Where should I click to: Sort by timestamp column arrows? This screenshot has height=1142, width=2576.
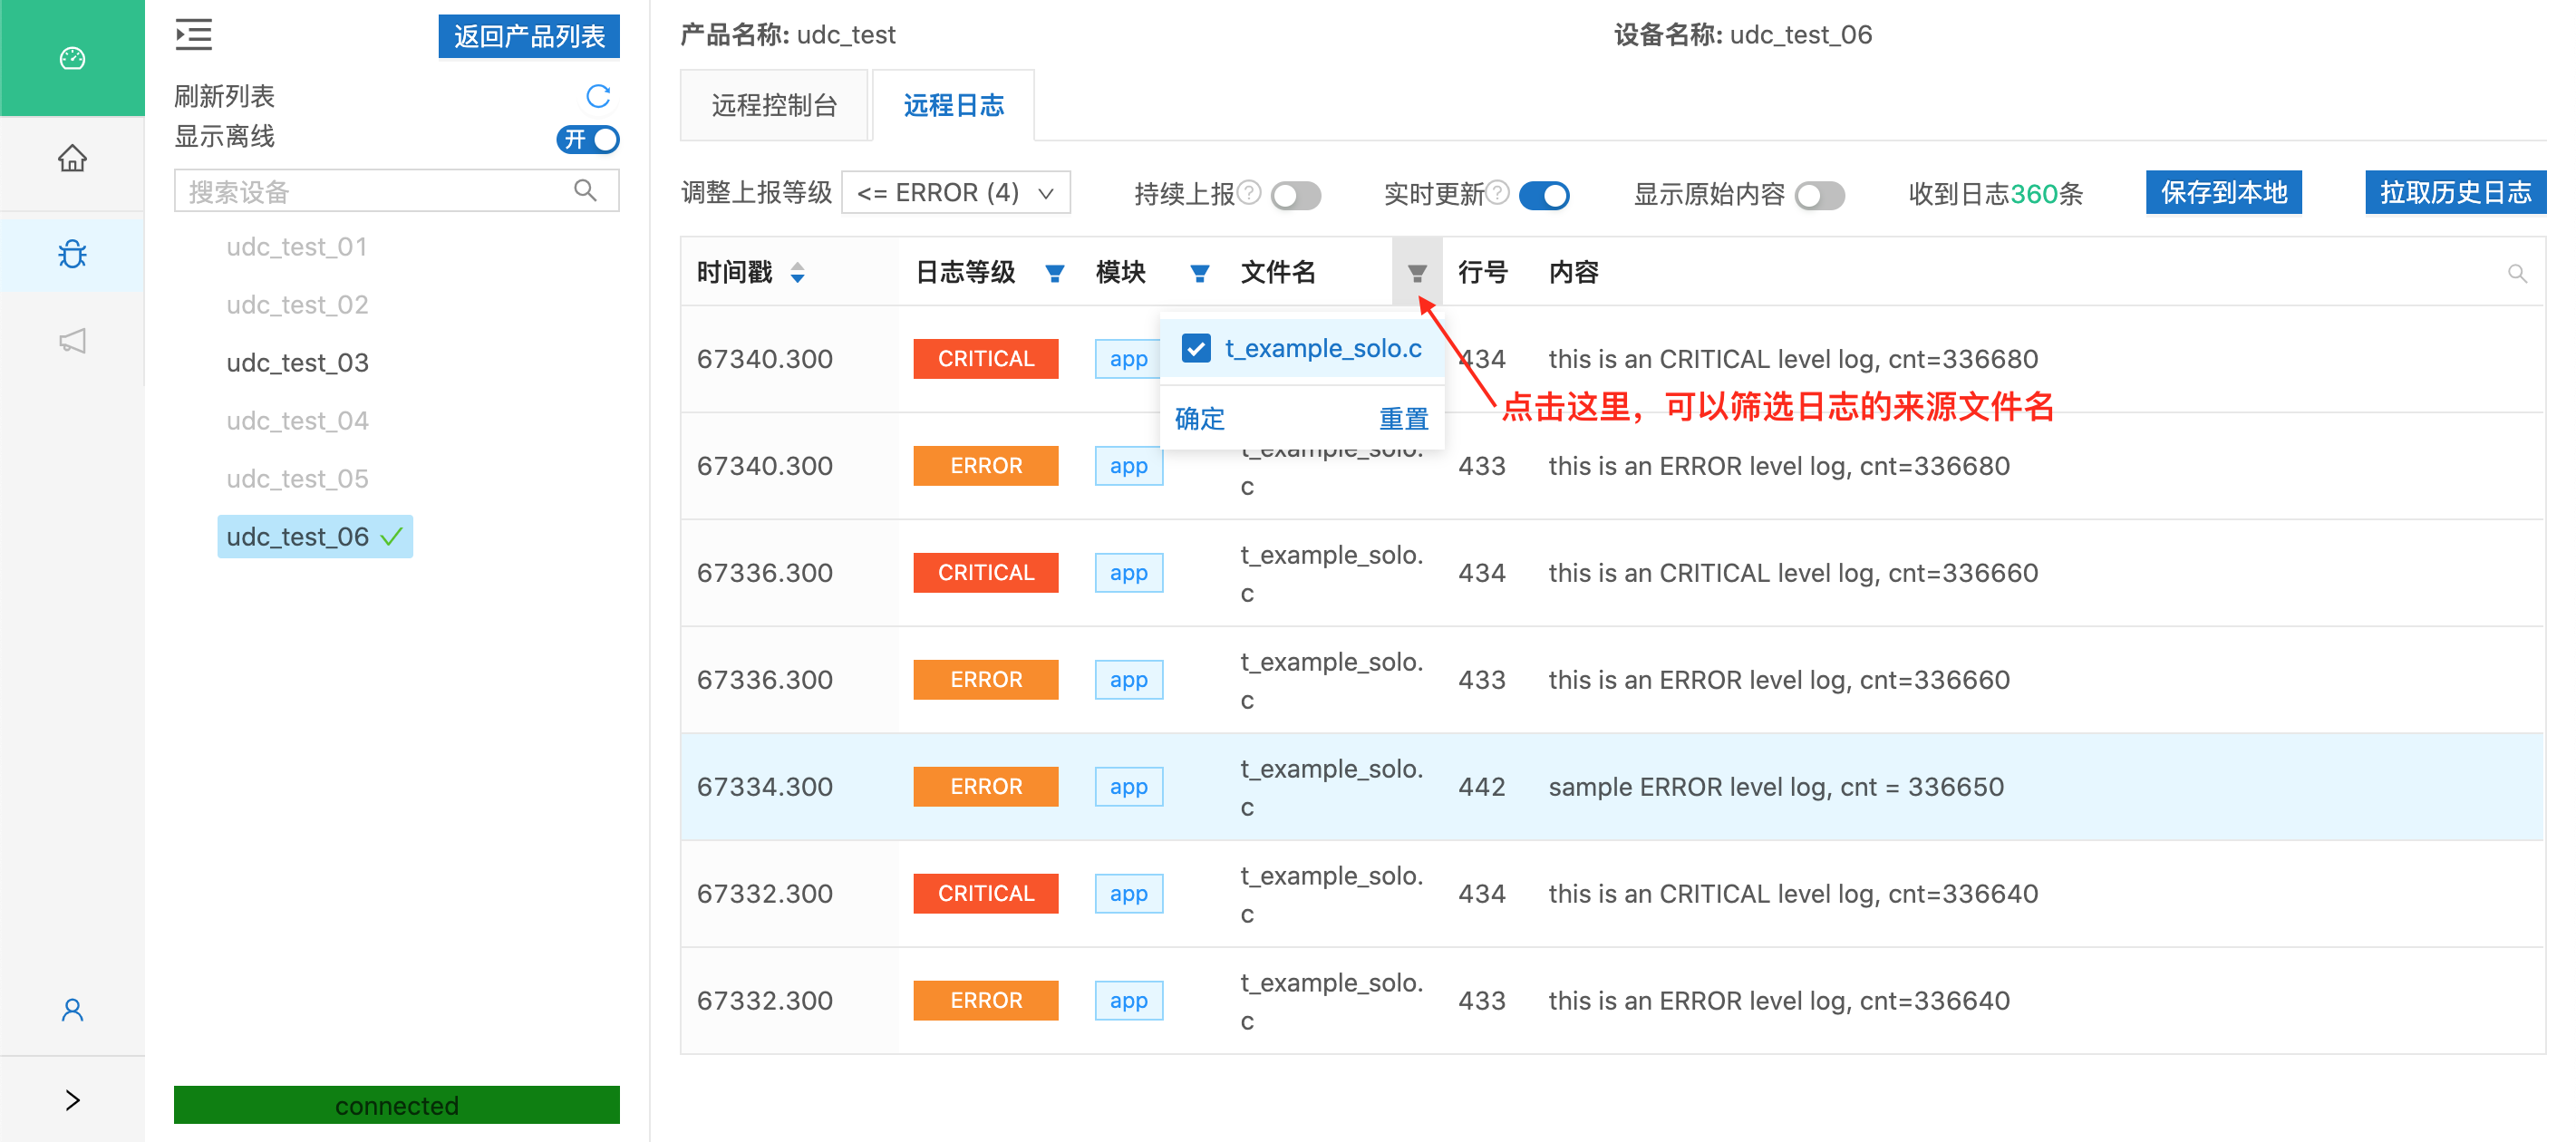[797, 272]
